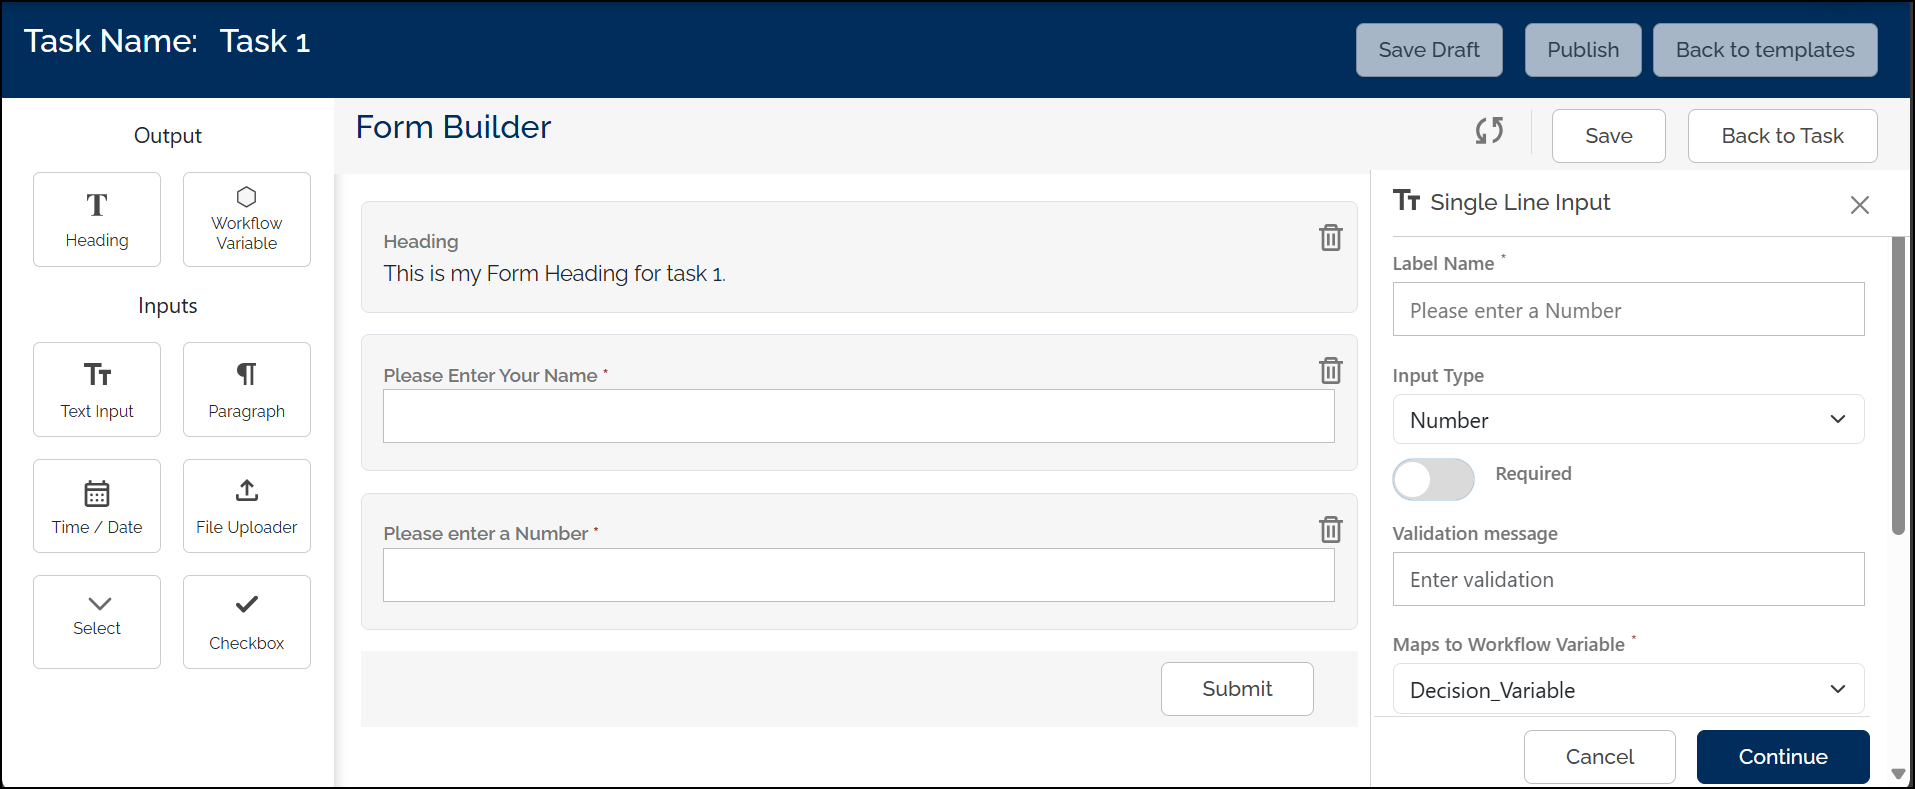Delete the Heading form block
This screenshot has height=789, width=1915.
pyautogui.click(x=1330, y=238)
